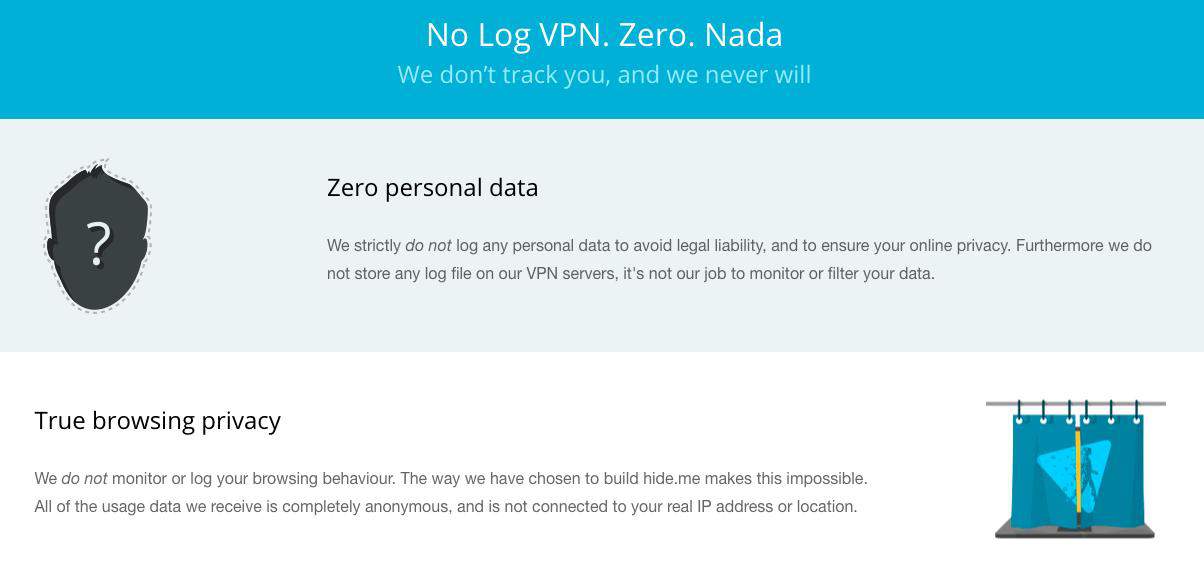Click the question mark on the silhouette head
The width and height of the screenshot is (1204, 570).
[97, 244]
